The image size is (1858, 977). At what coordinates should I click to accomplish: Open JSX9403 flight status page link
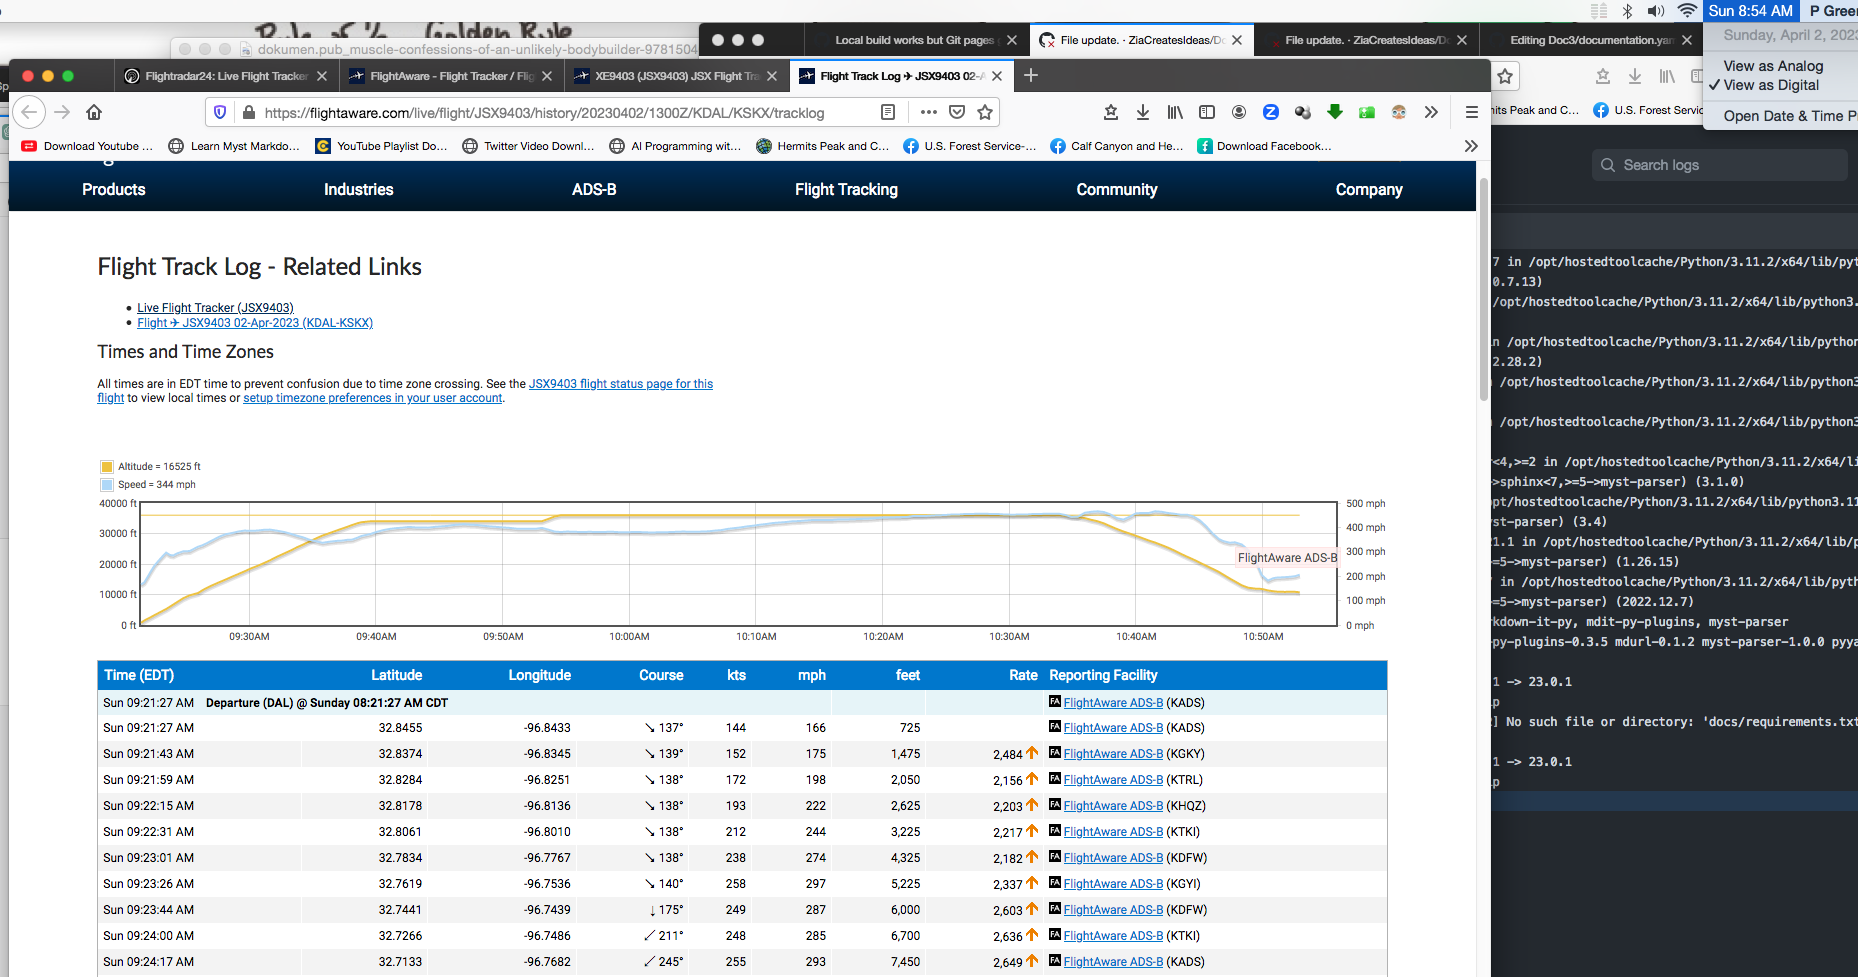click(x=621, y=384)
